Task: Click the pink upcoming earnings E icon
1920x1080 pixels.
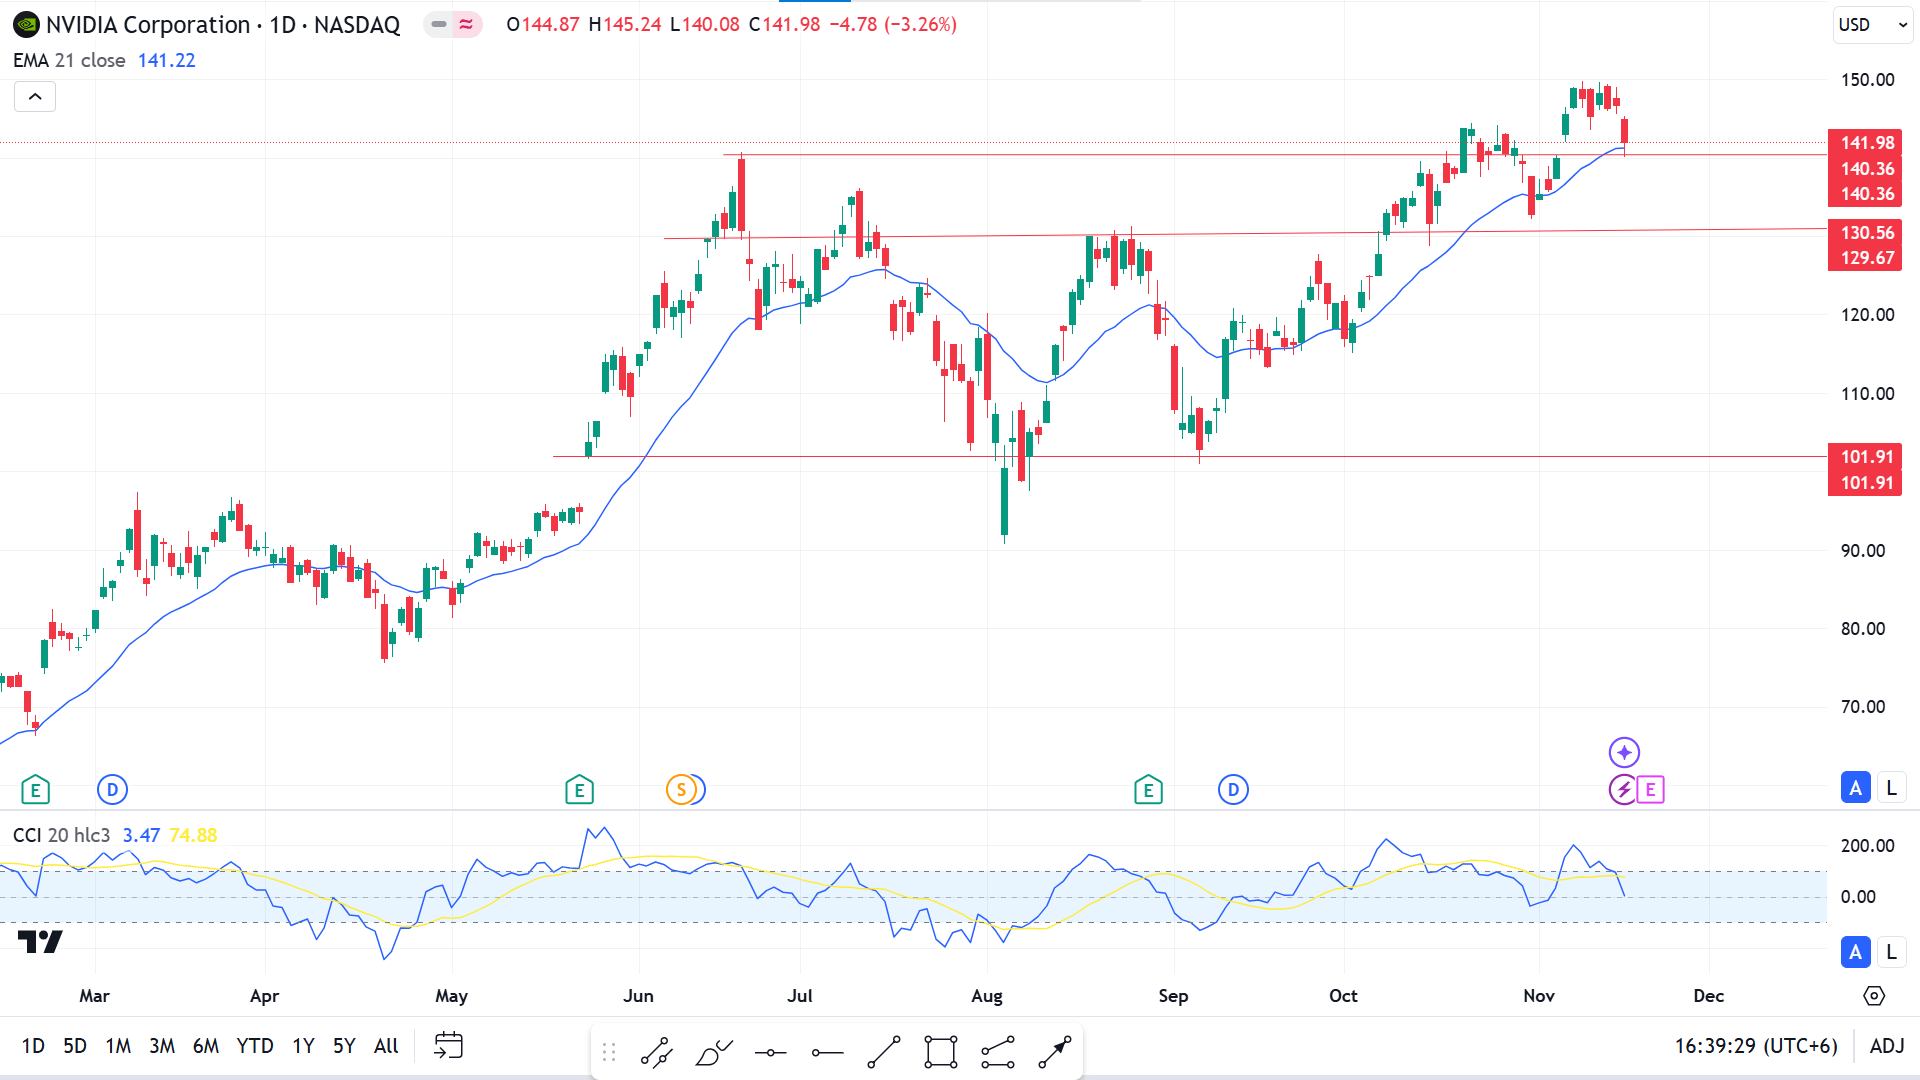Action: [x=1650, y=790]
